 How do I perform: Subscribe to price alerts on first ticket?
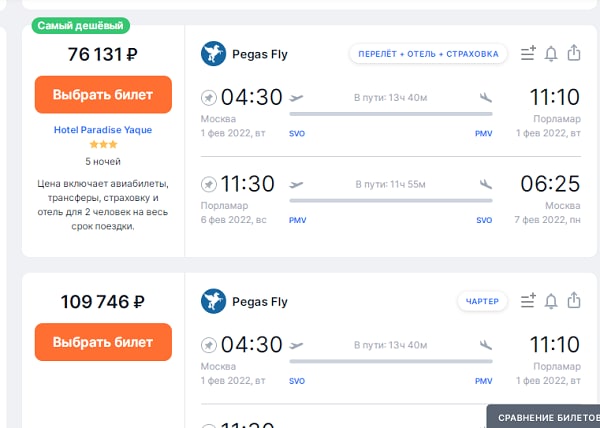(551, 54)
